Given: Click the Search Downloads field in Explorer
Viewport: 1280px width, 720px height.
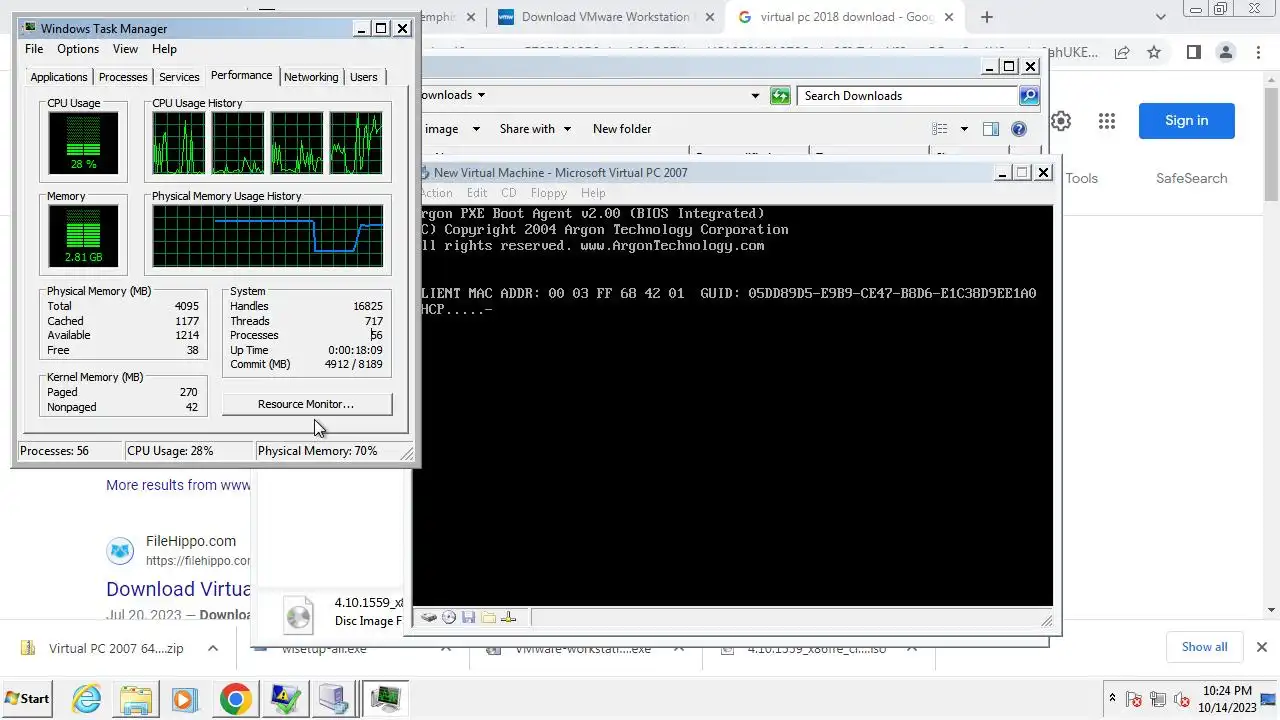Looking at the screenshot, I should click(x=907, y=96).
